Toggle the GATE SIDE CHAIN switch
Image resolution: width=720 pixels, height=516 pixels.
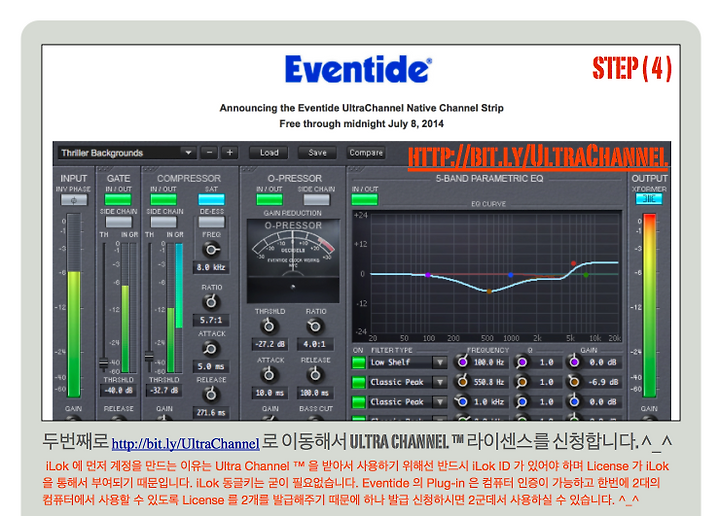[118, 222]
